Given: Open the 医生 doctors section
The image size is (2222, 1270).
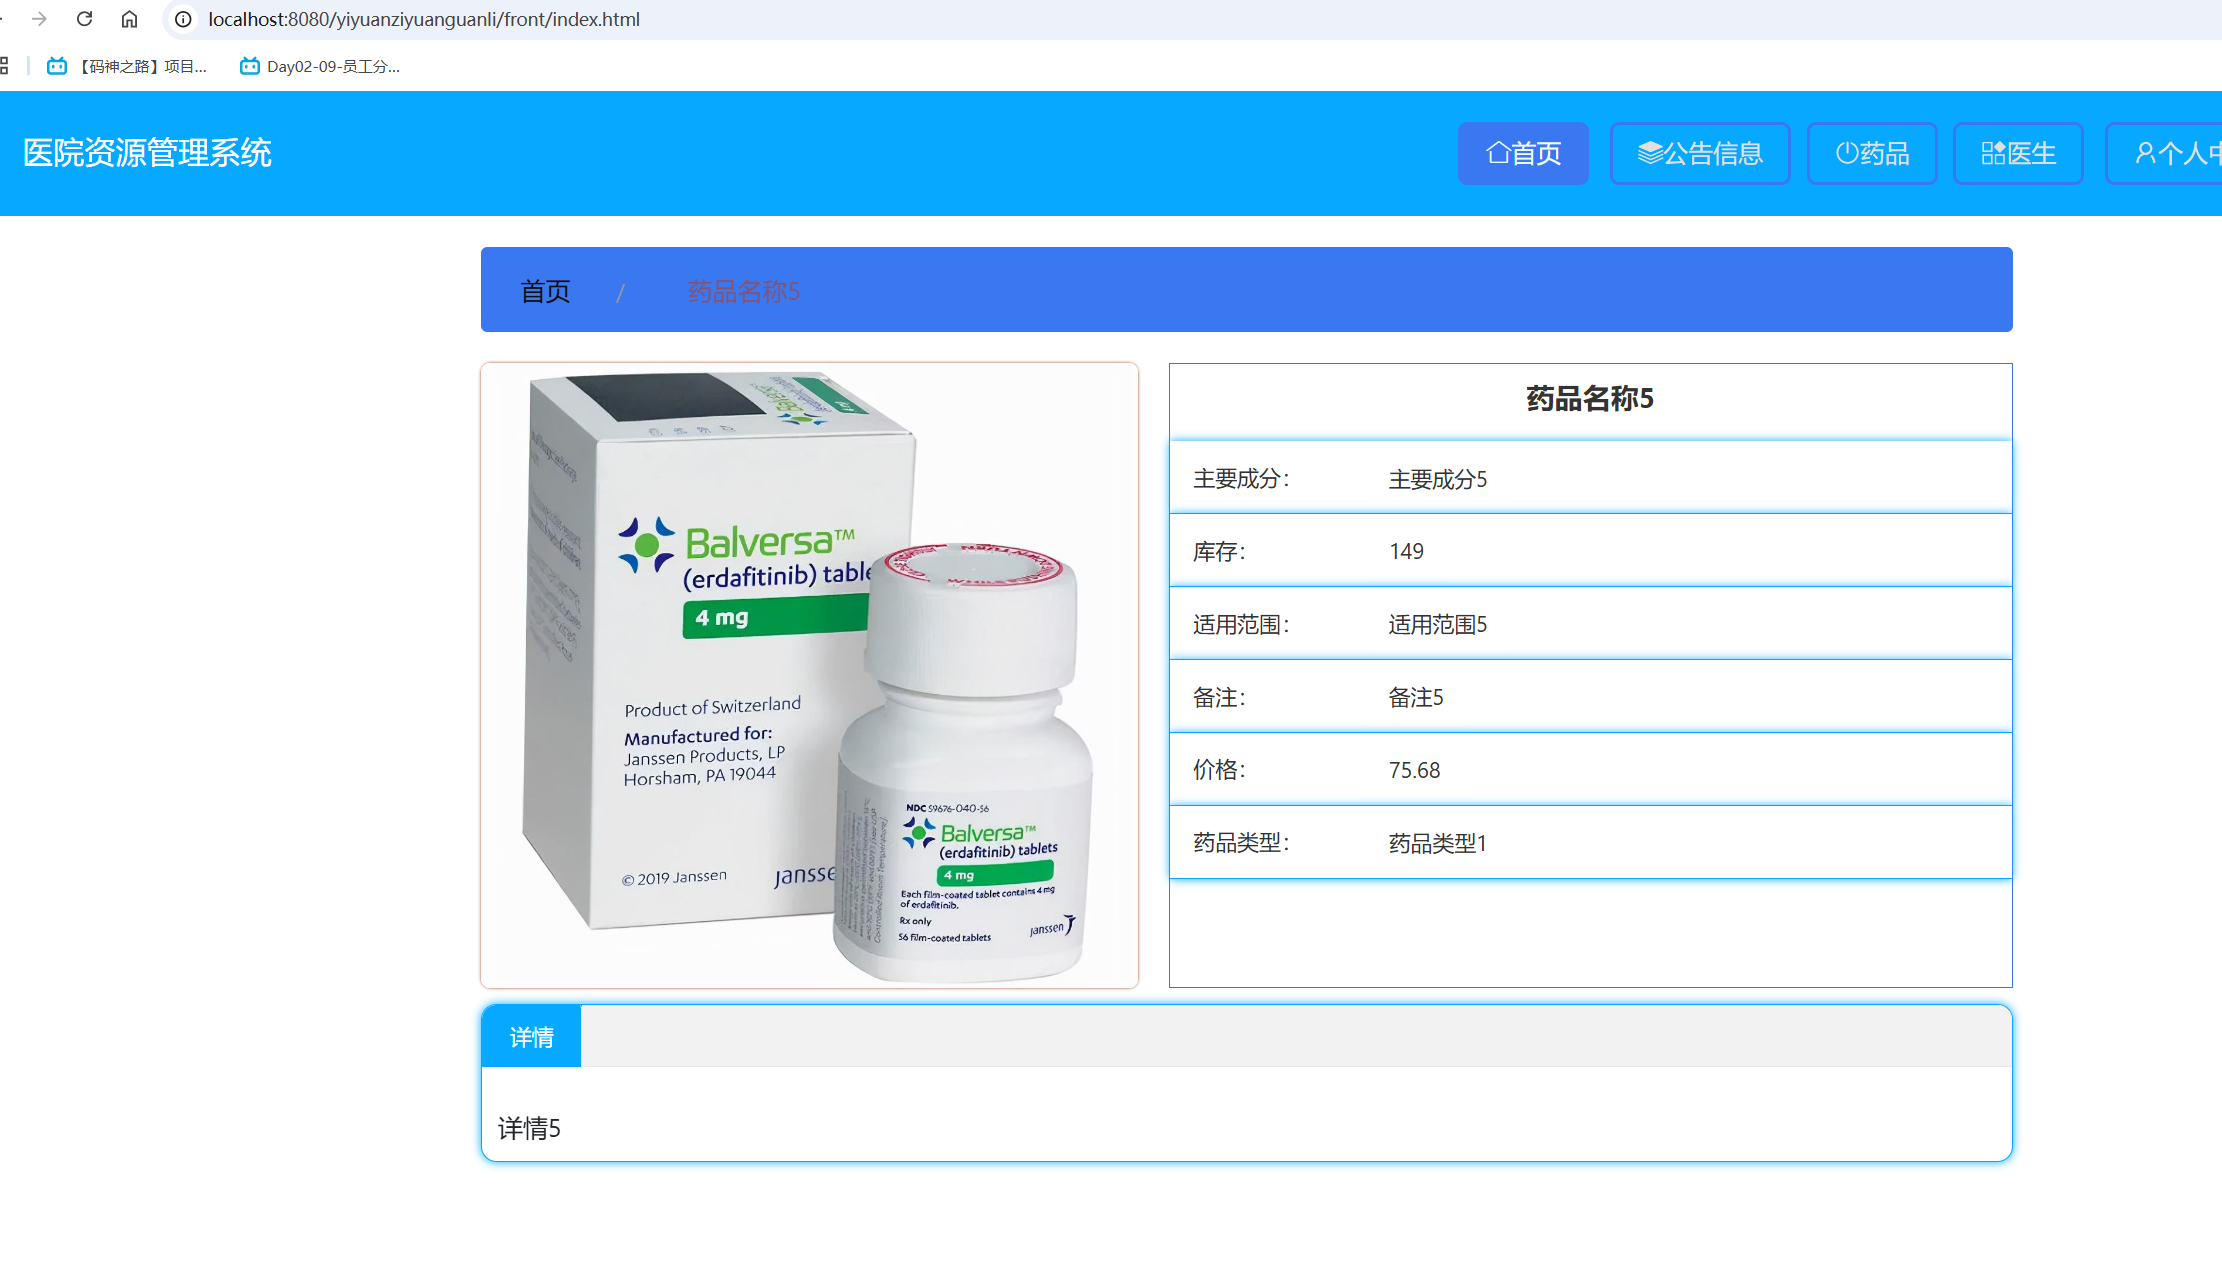Looking at the screenshot, I should [2017, 152].
